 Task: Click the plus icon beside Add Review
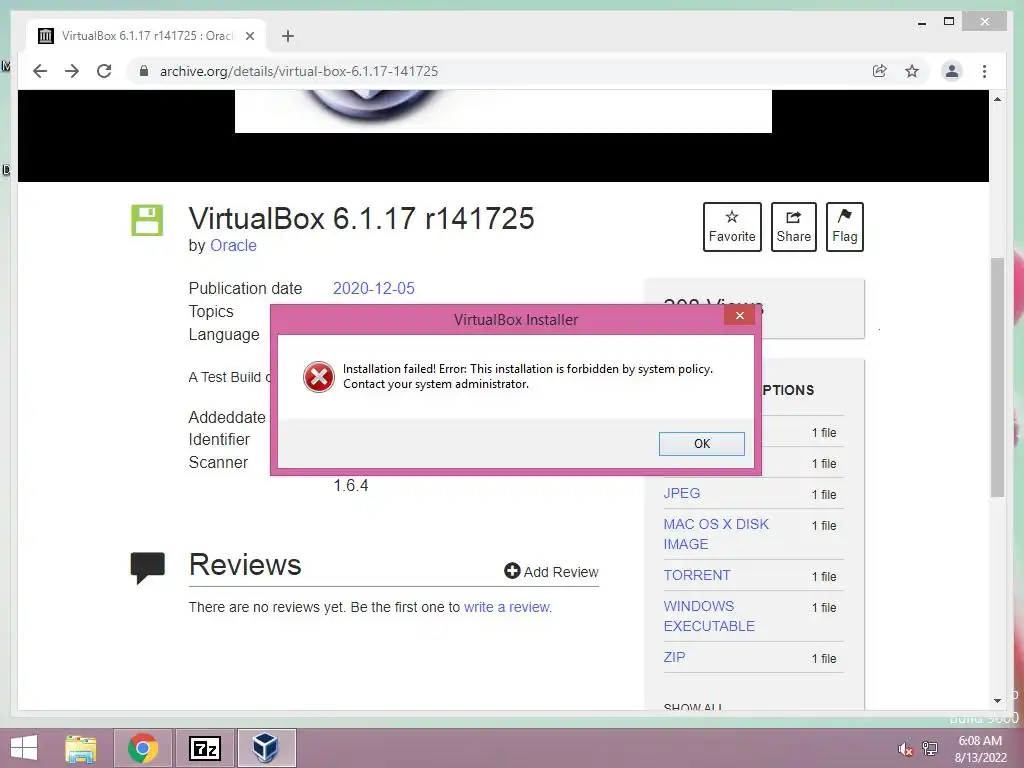point(512,571)
